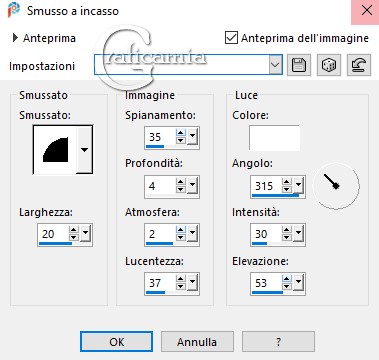Open help with the ? button
Viewport: 379px width, 360px height.
(x=278, y=342)
